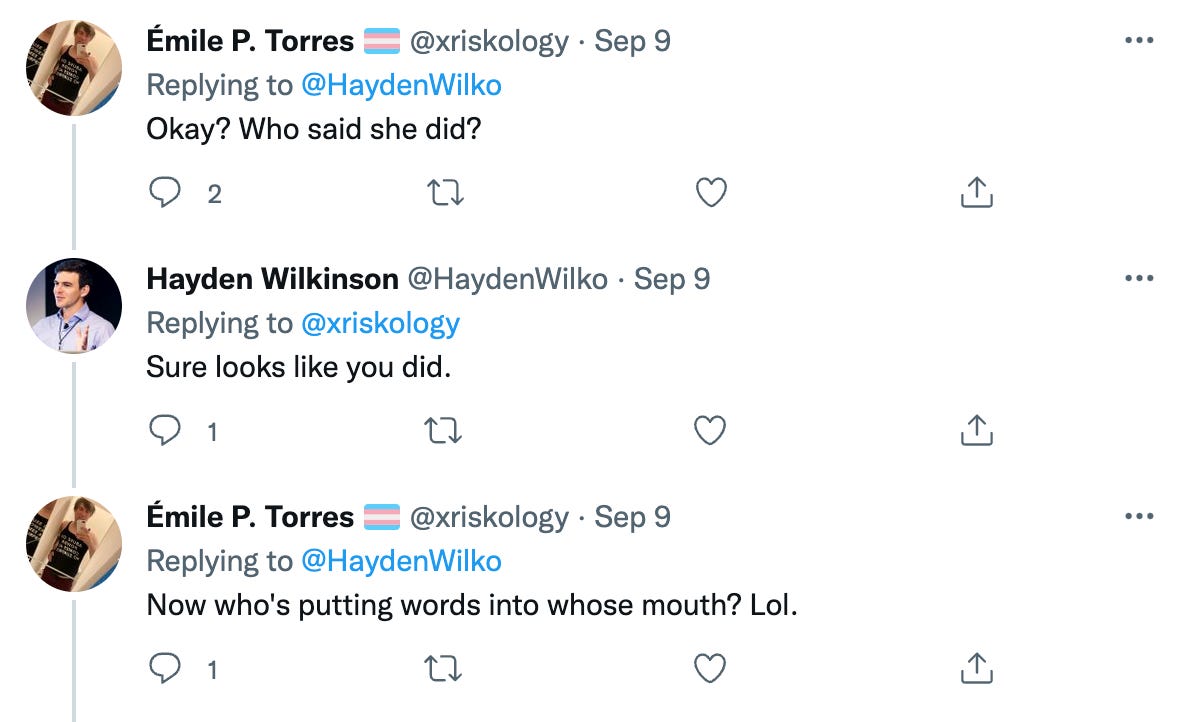Open more options on the bottom tweet

click(x=1140, y=514)
